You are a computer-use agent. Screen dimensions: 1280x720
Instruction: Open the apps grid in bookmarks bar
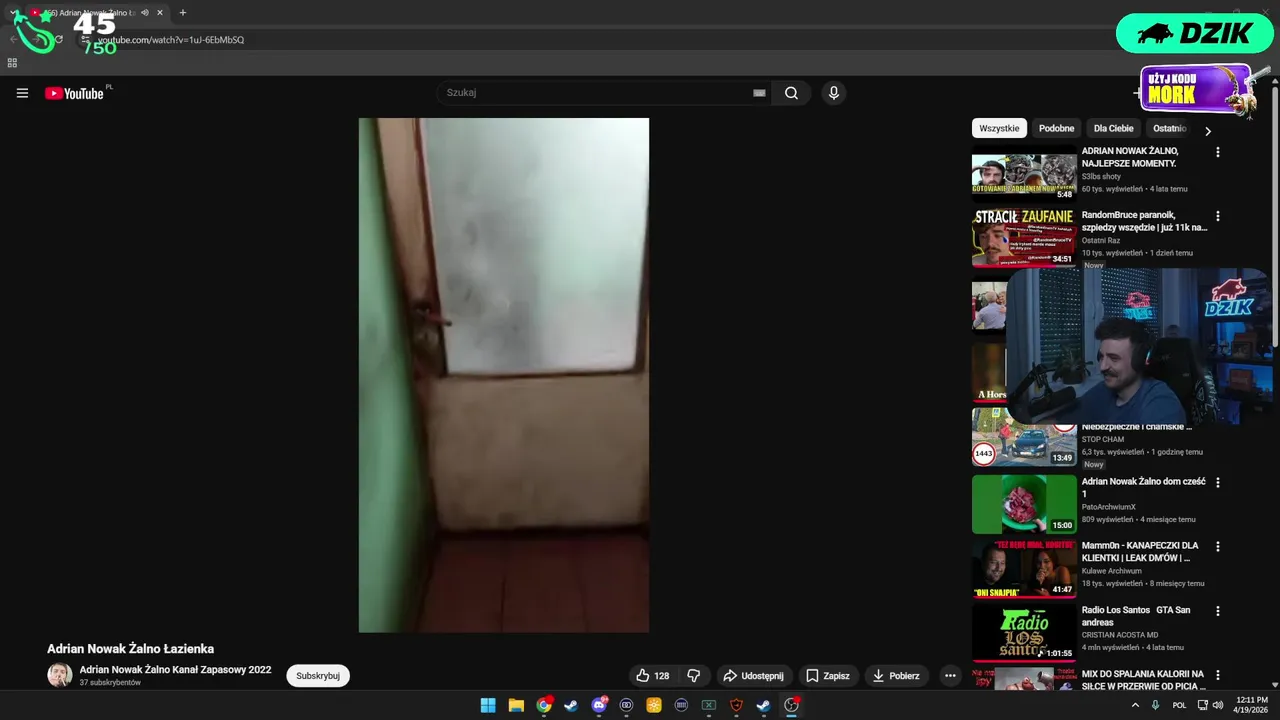coord(12,63)
